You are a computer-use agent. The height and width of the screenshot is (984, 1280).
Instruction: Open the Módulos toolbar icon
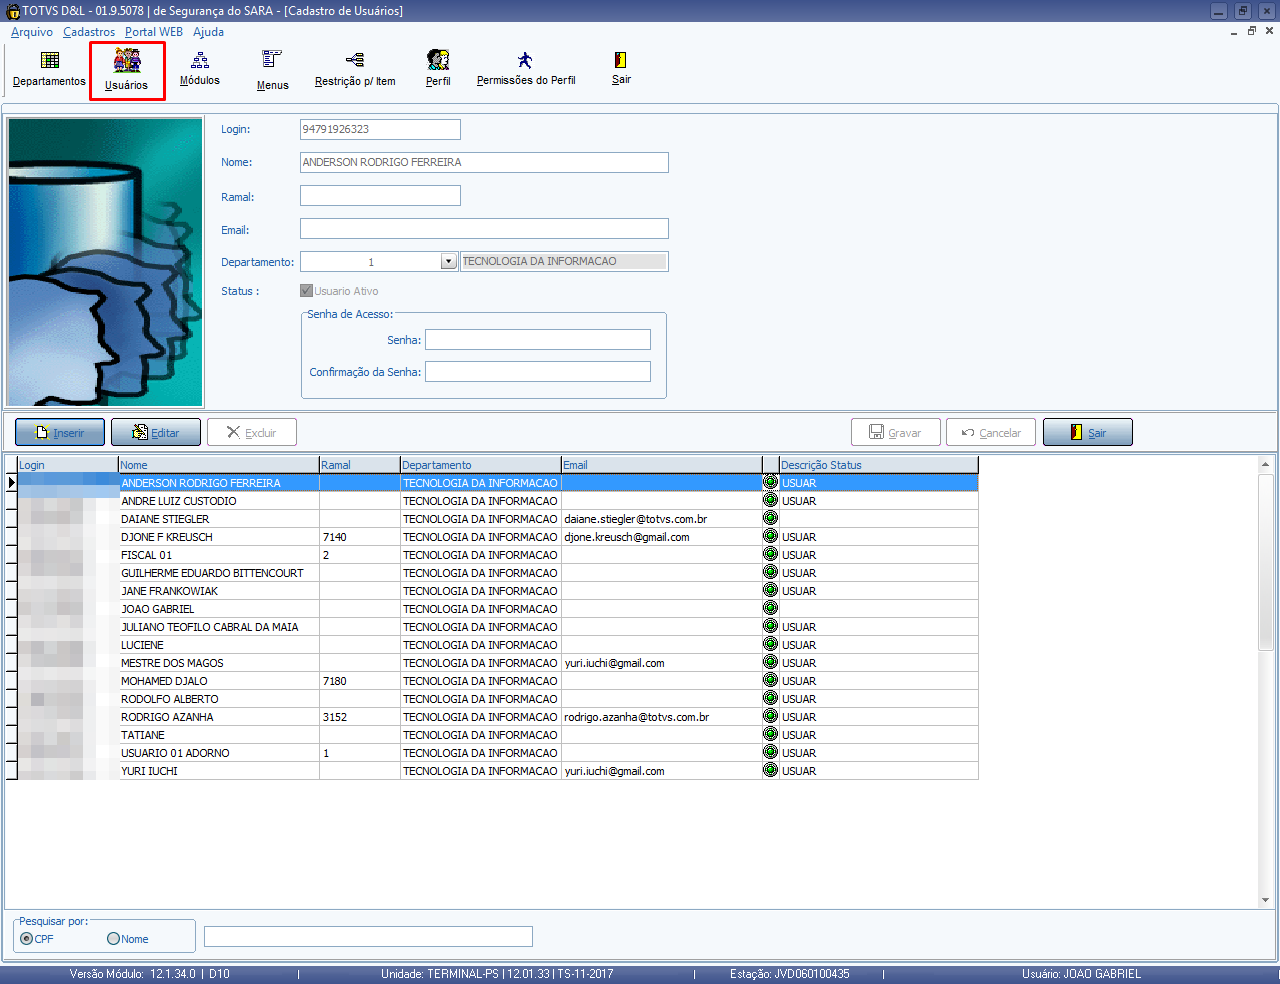click(x=200, y=69)
